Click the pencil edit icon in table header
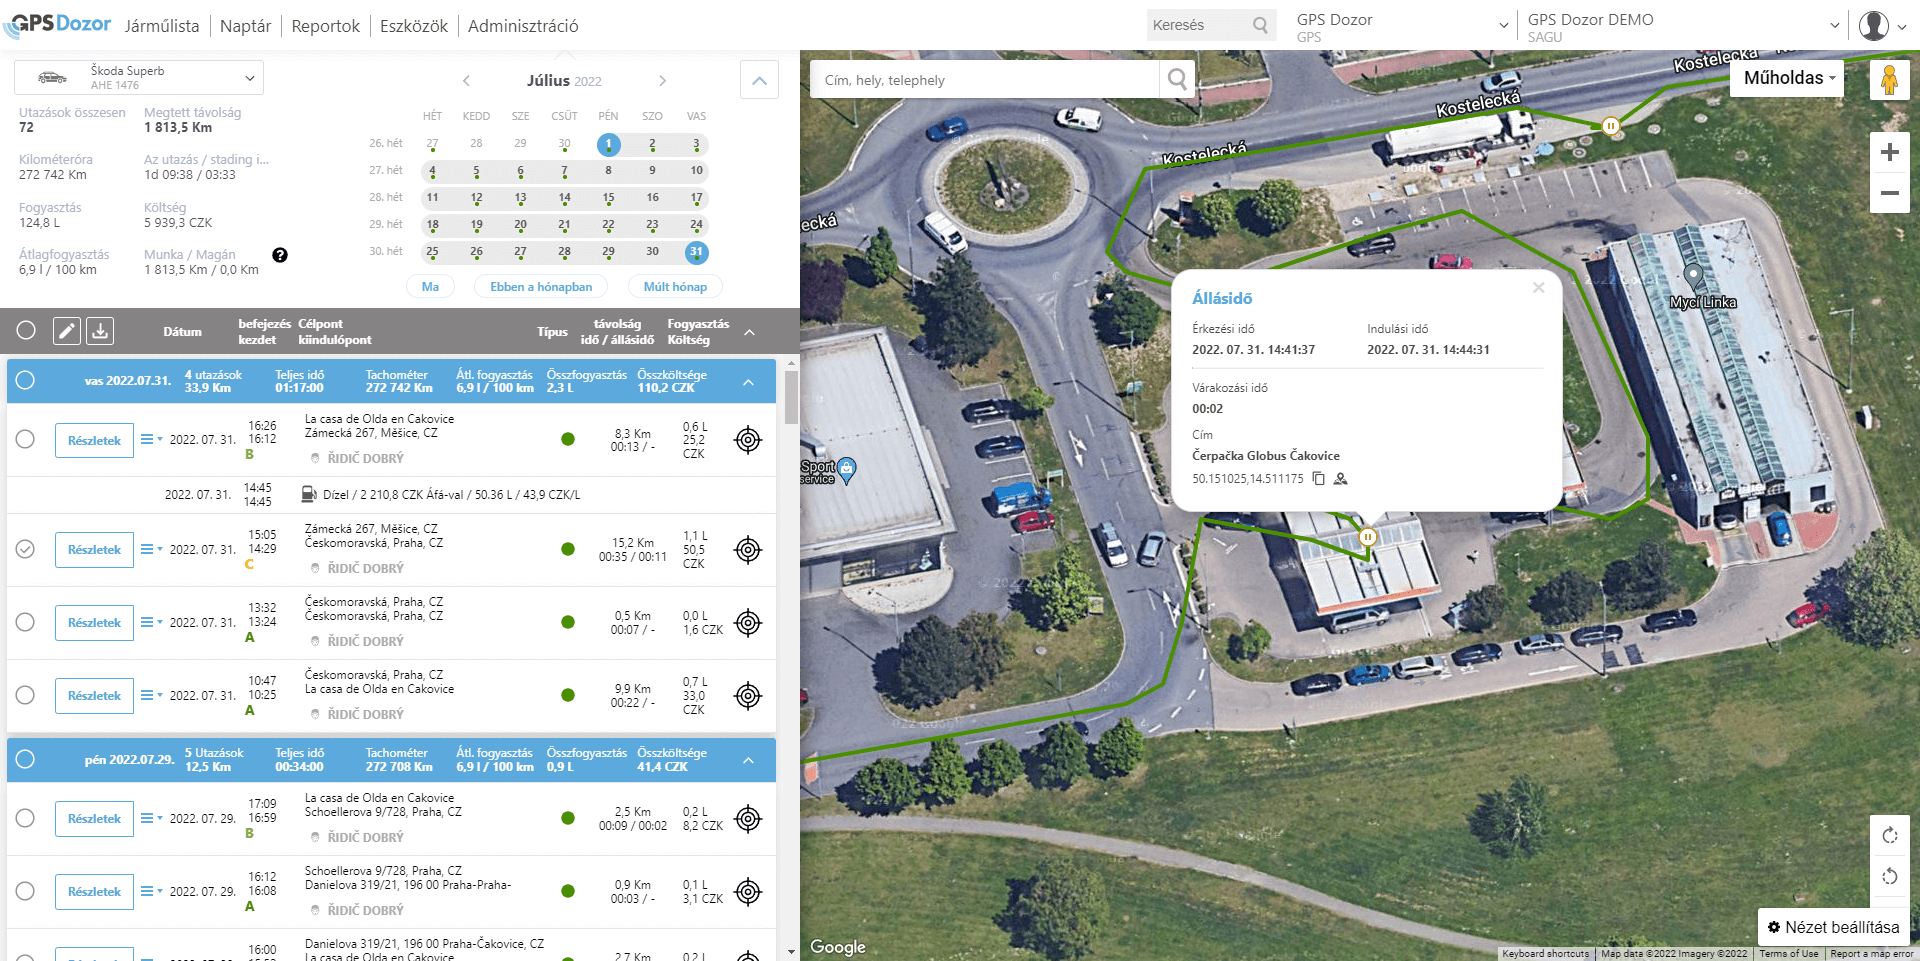This screenshot has height=961, width=1920. coord(67,331)
